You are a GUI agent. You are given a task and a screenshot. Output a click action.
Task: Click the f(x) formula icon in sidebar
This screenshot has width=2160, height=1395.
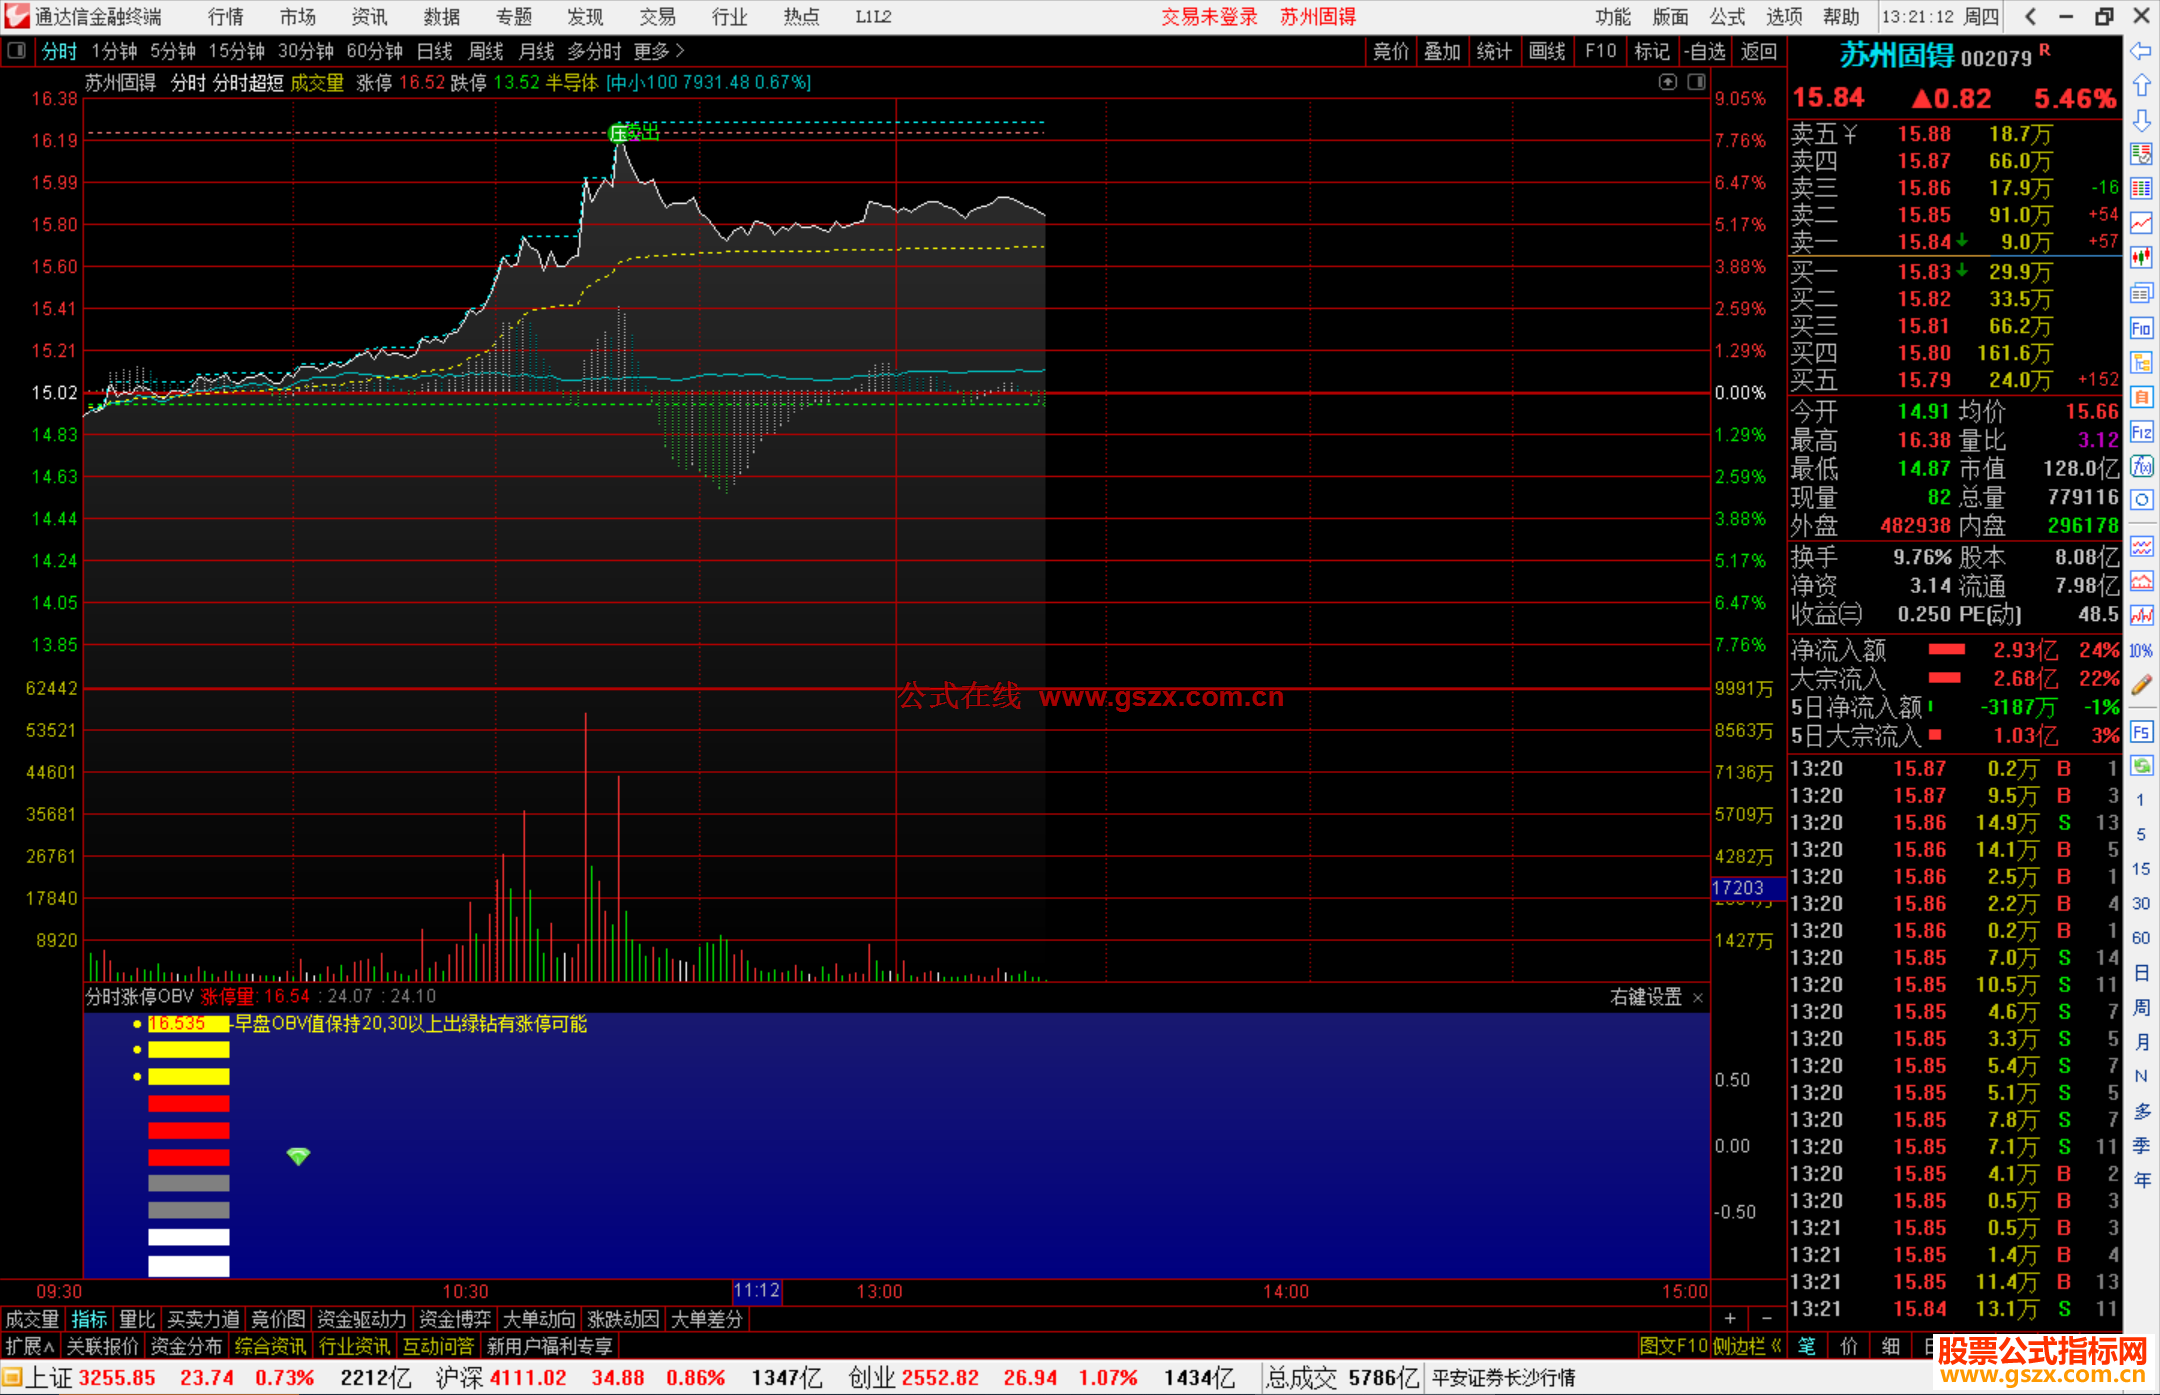[2141, 466]
